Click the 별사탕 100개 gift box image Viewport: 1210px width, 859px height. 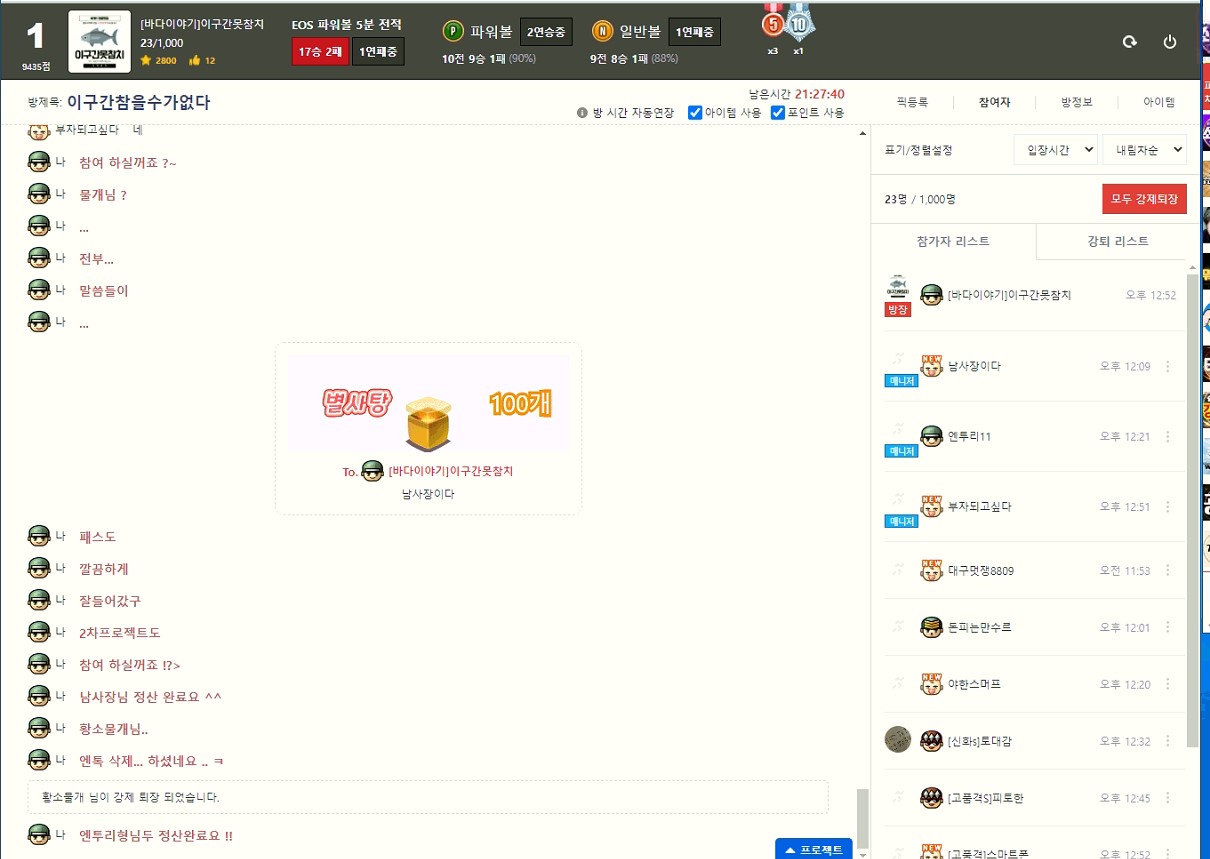coord(428,403)
